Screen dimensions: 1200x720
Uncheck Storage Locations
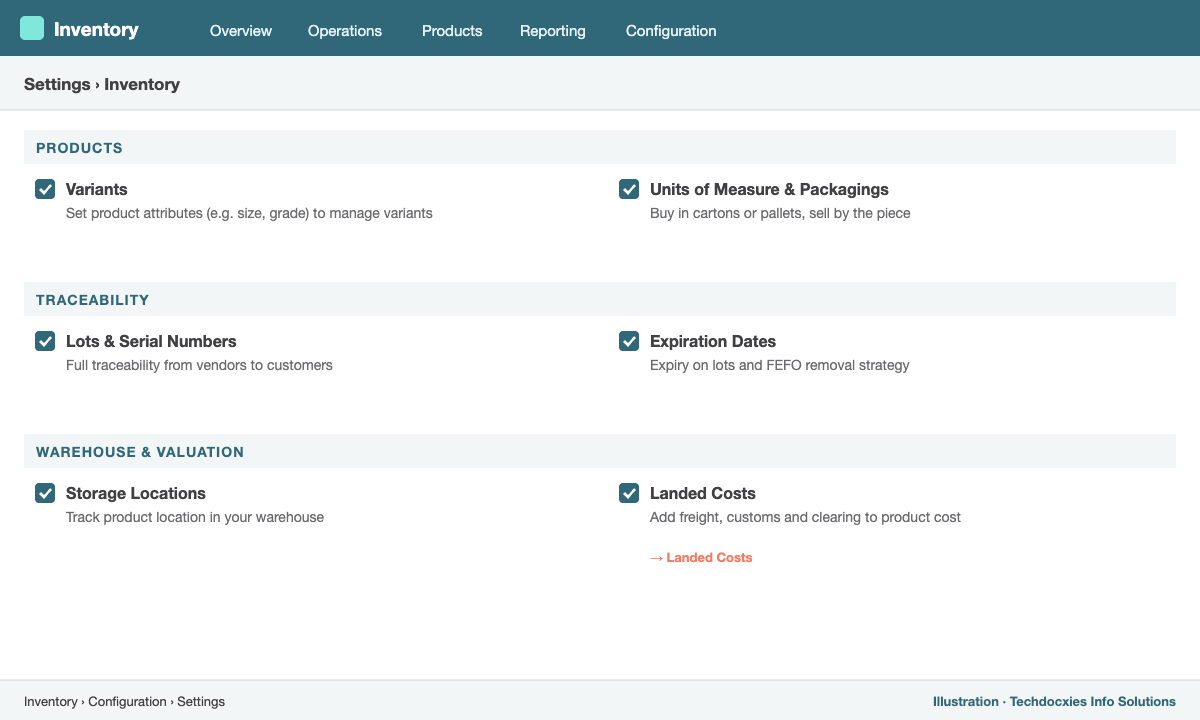[45, 493]
